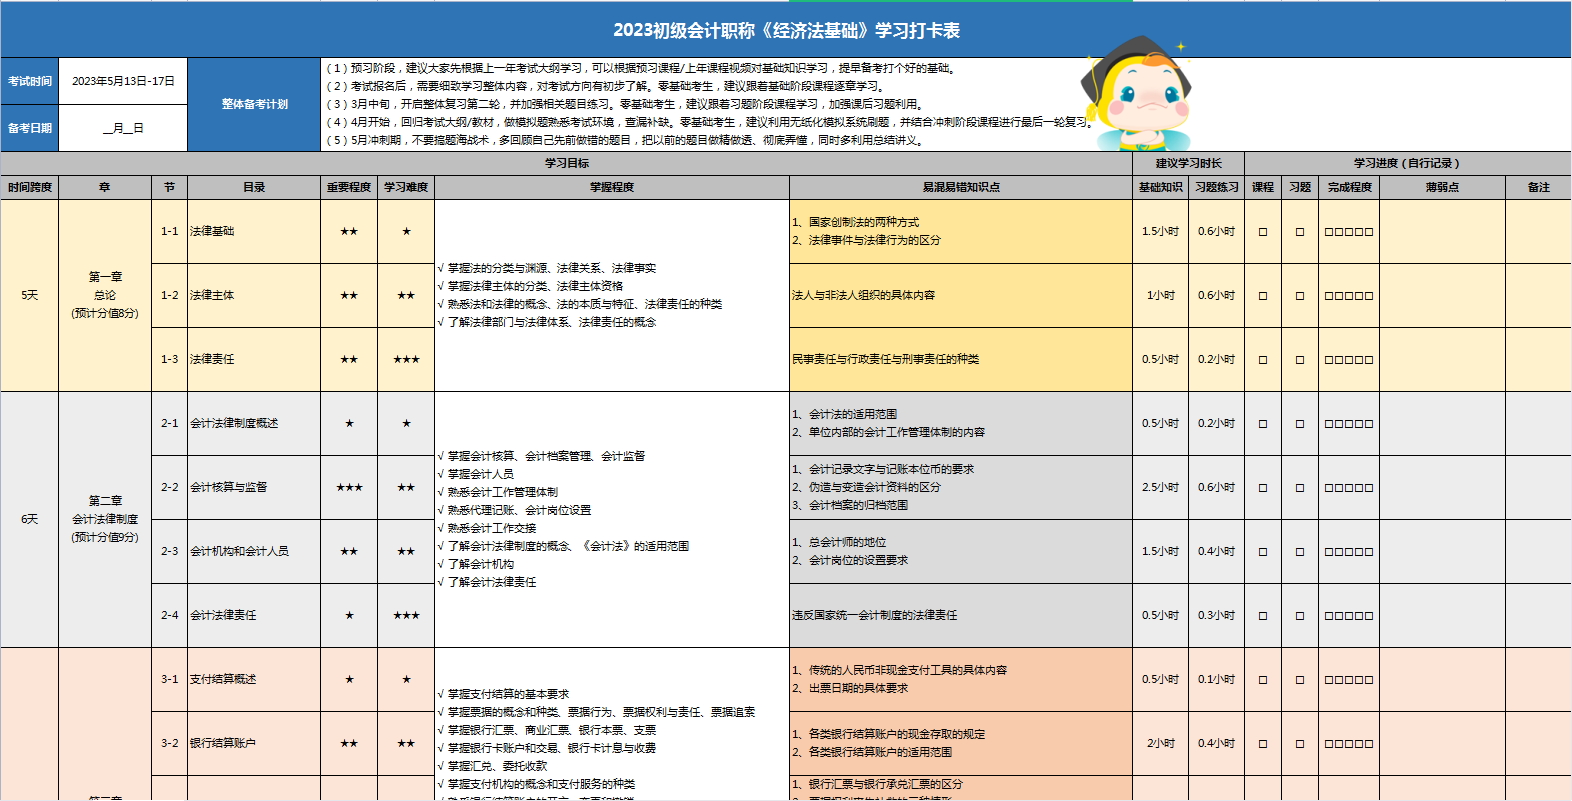Select the 会计法律责任 directory cell

(254, 615)
